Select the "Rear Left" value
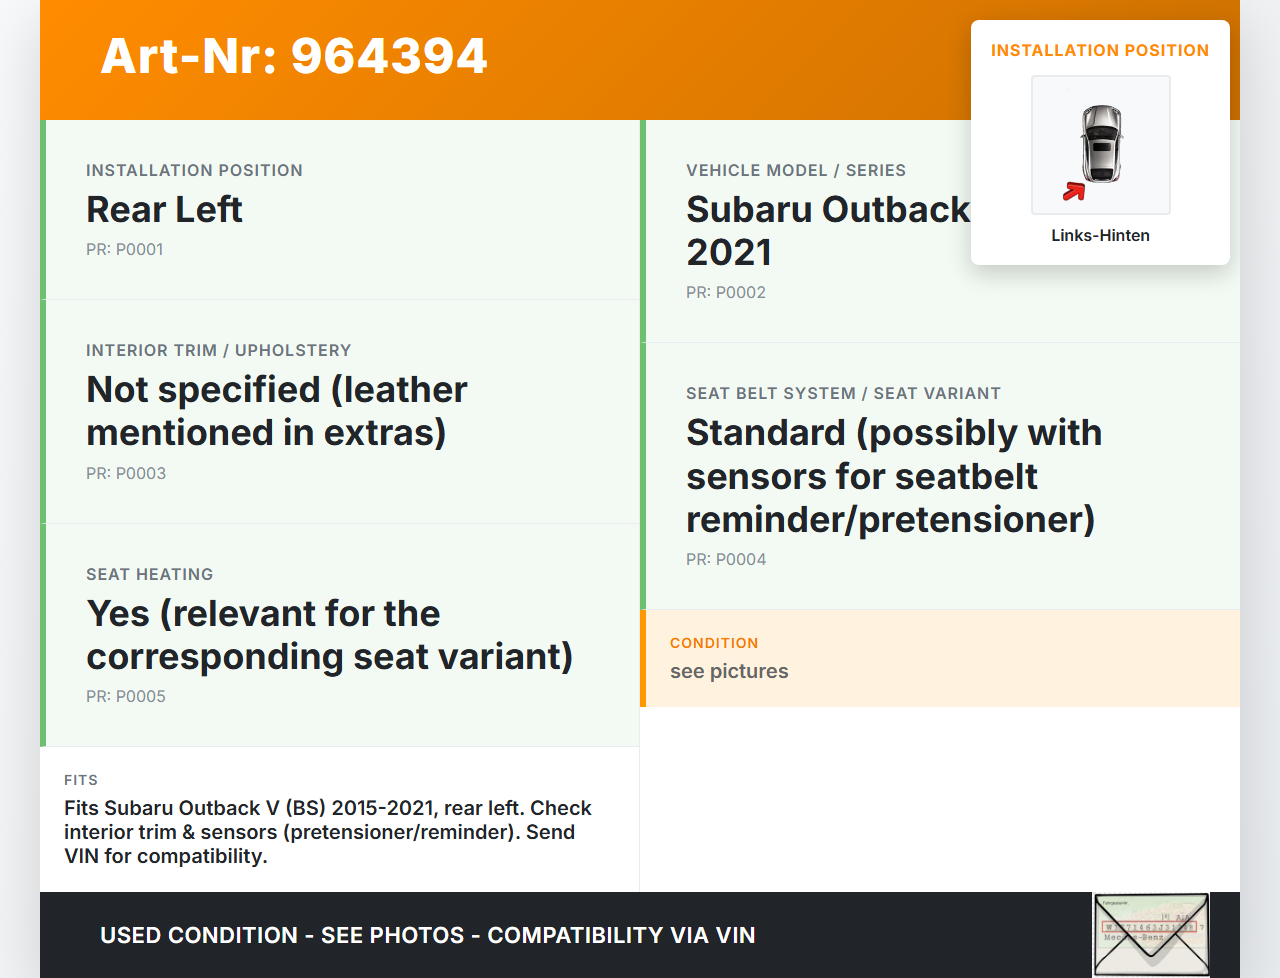Viewport: 1280px width, 978px height. click(165, 210)
